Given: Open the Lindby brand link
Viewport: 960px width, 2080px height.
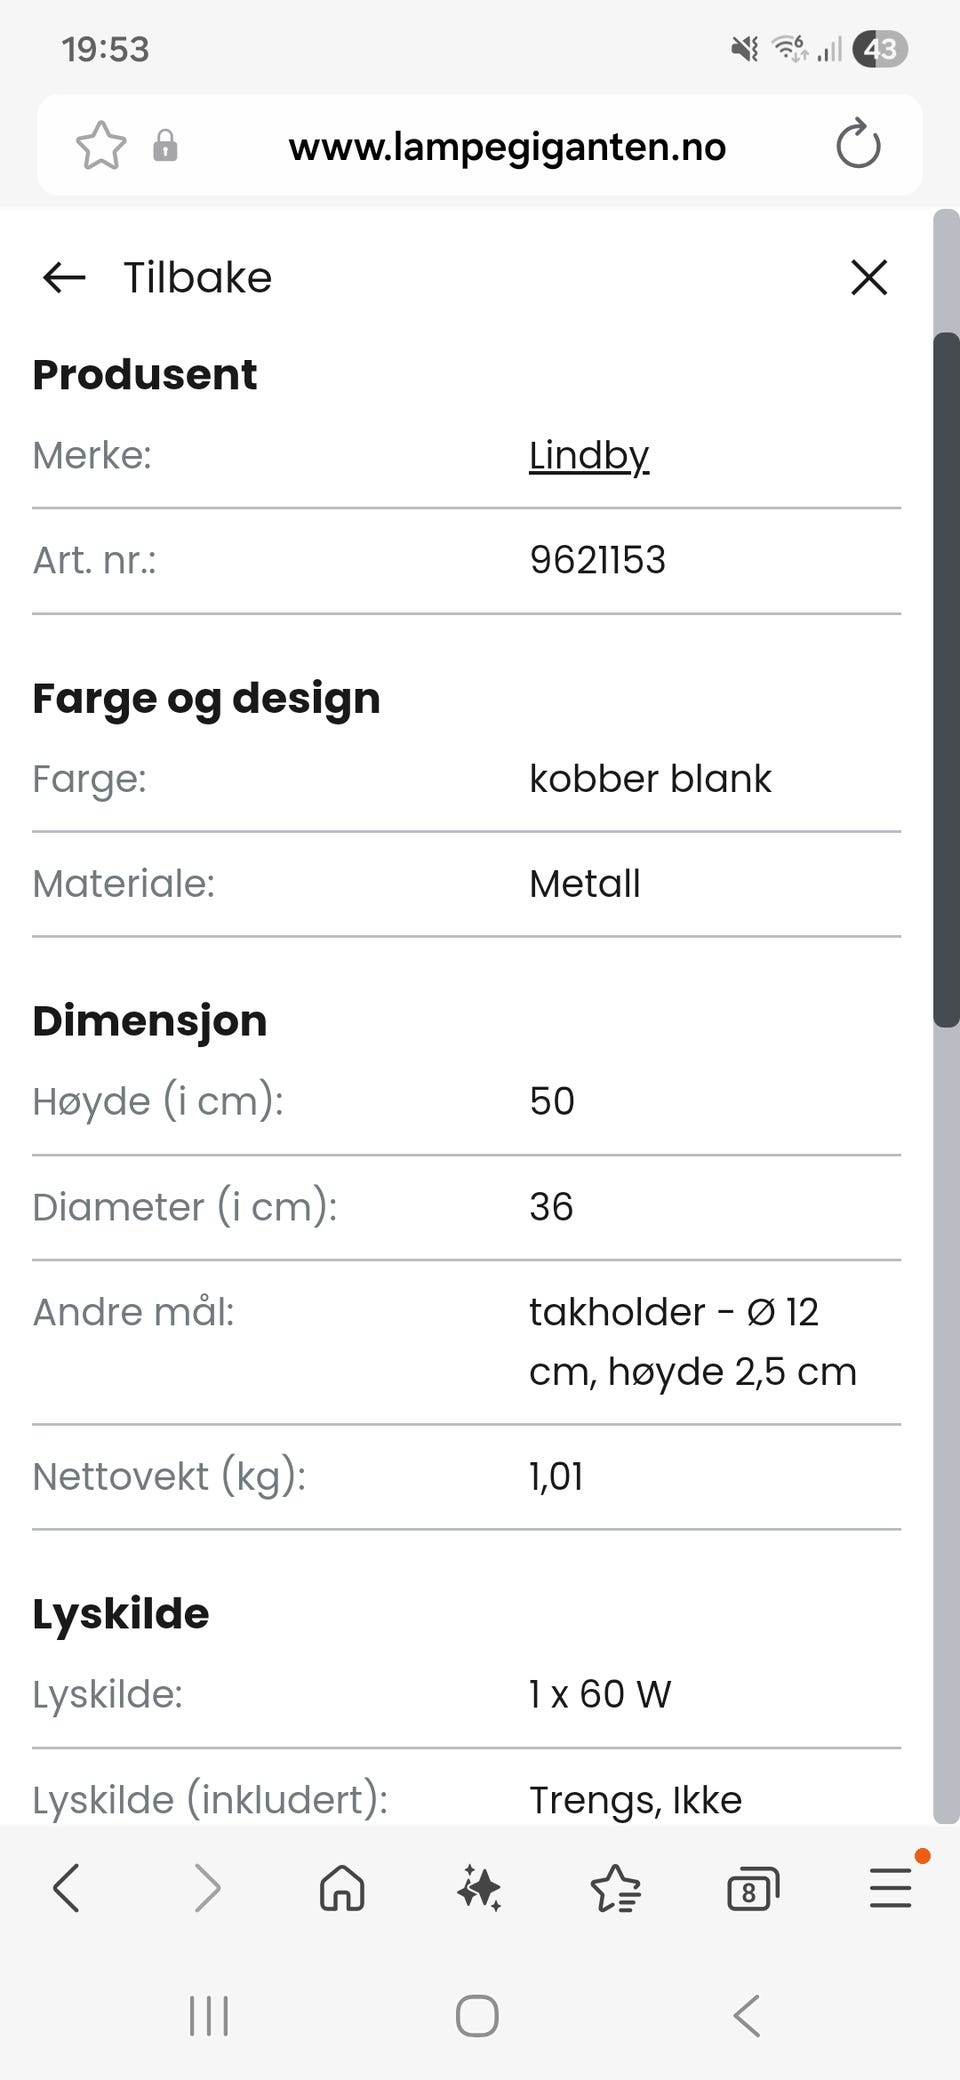Looking at the screenshot, I should (589, 456).
